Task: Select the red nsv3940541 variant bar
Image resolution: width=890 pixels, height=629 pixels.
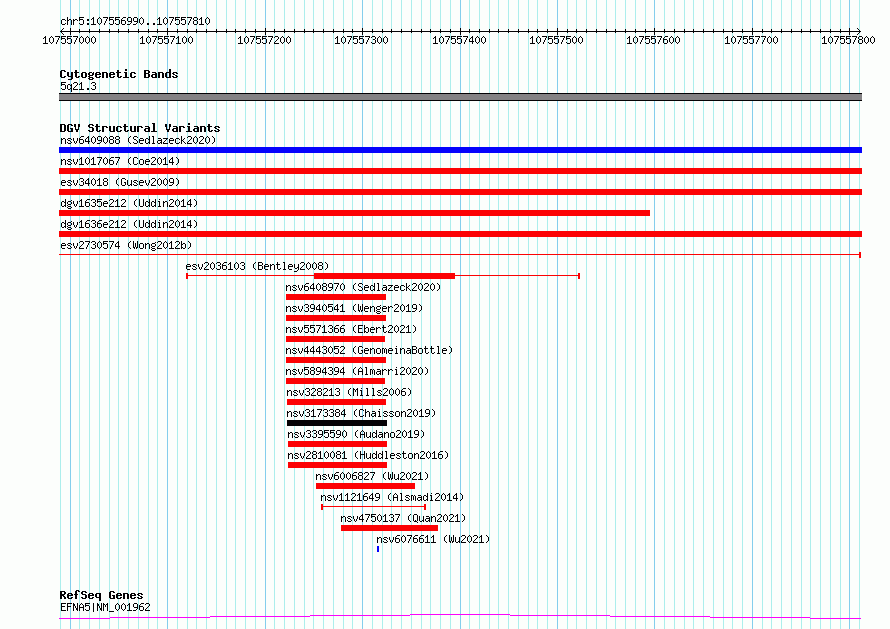Action: [336, 318]
